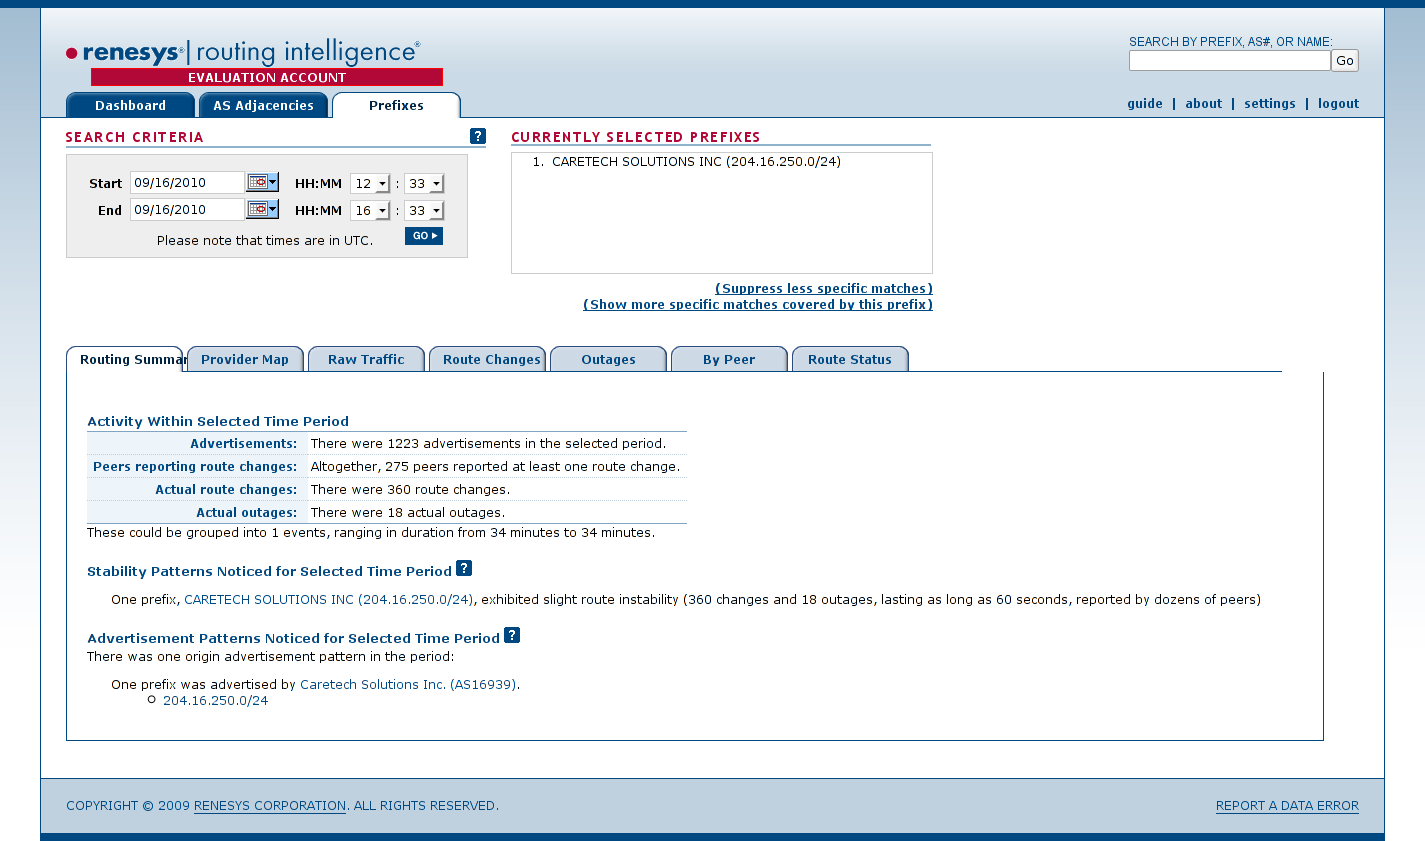
Task: Click in the prefix search field
Action: coord(1229,61)
